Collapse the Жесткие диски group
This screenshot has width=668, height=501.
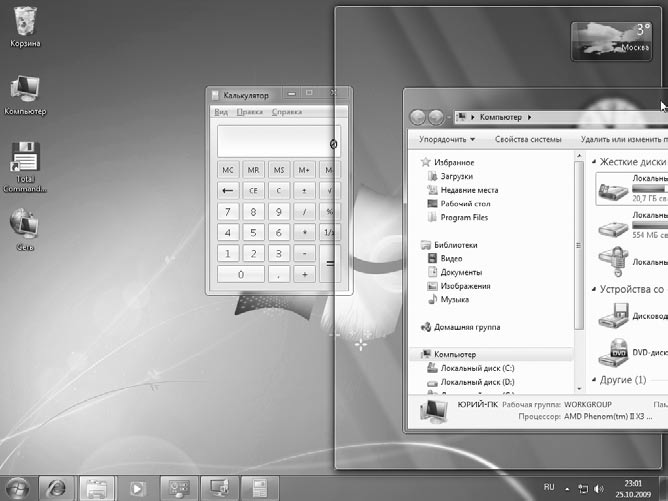pyautogui.click(x=595, y=161)
